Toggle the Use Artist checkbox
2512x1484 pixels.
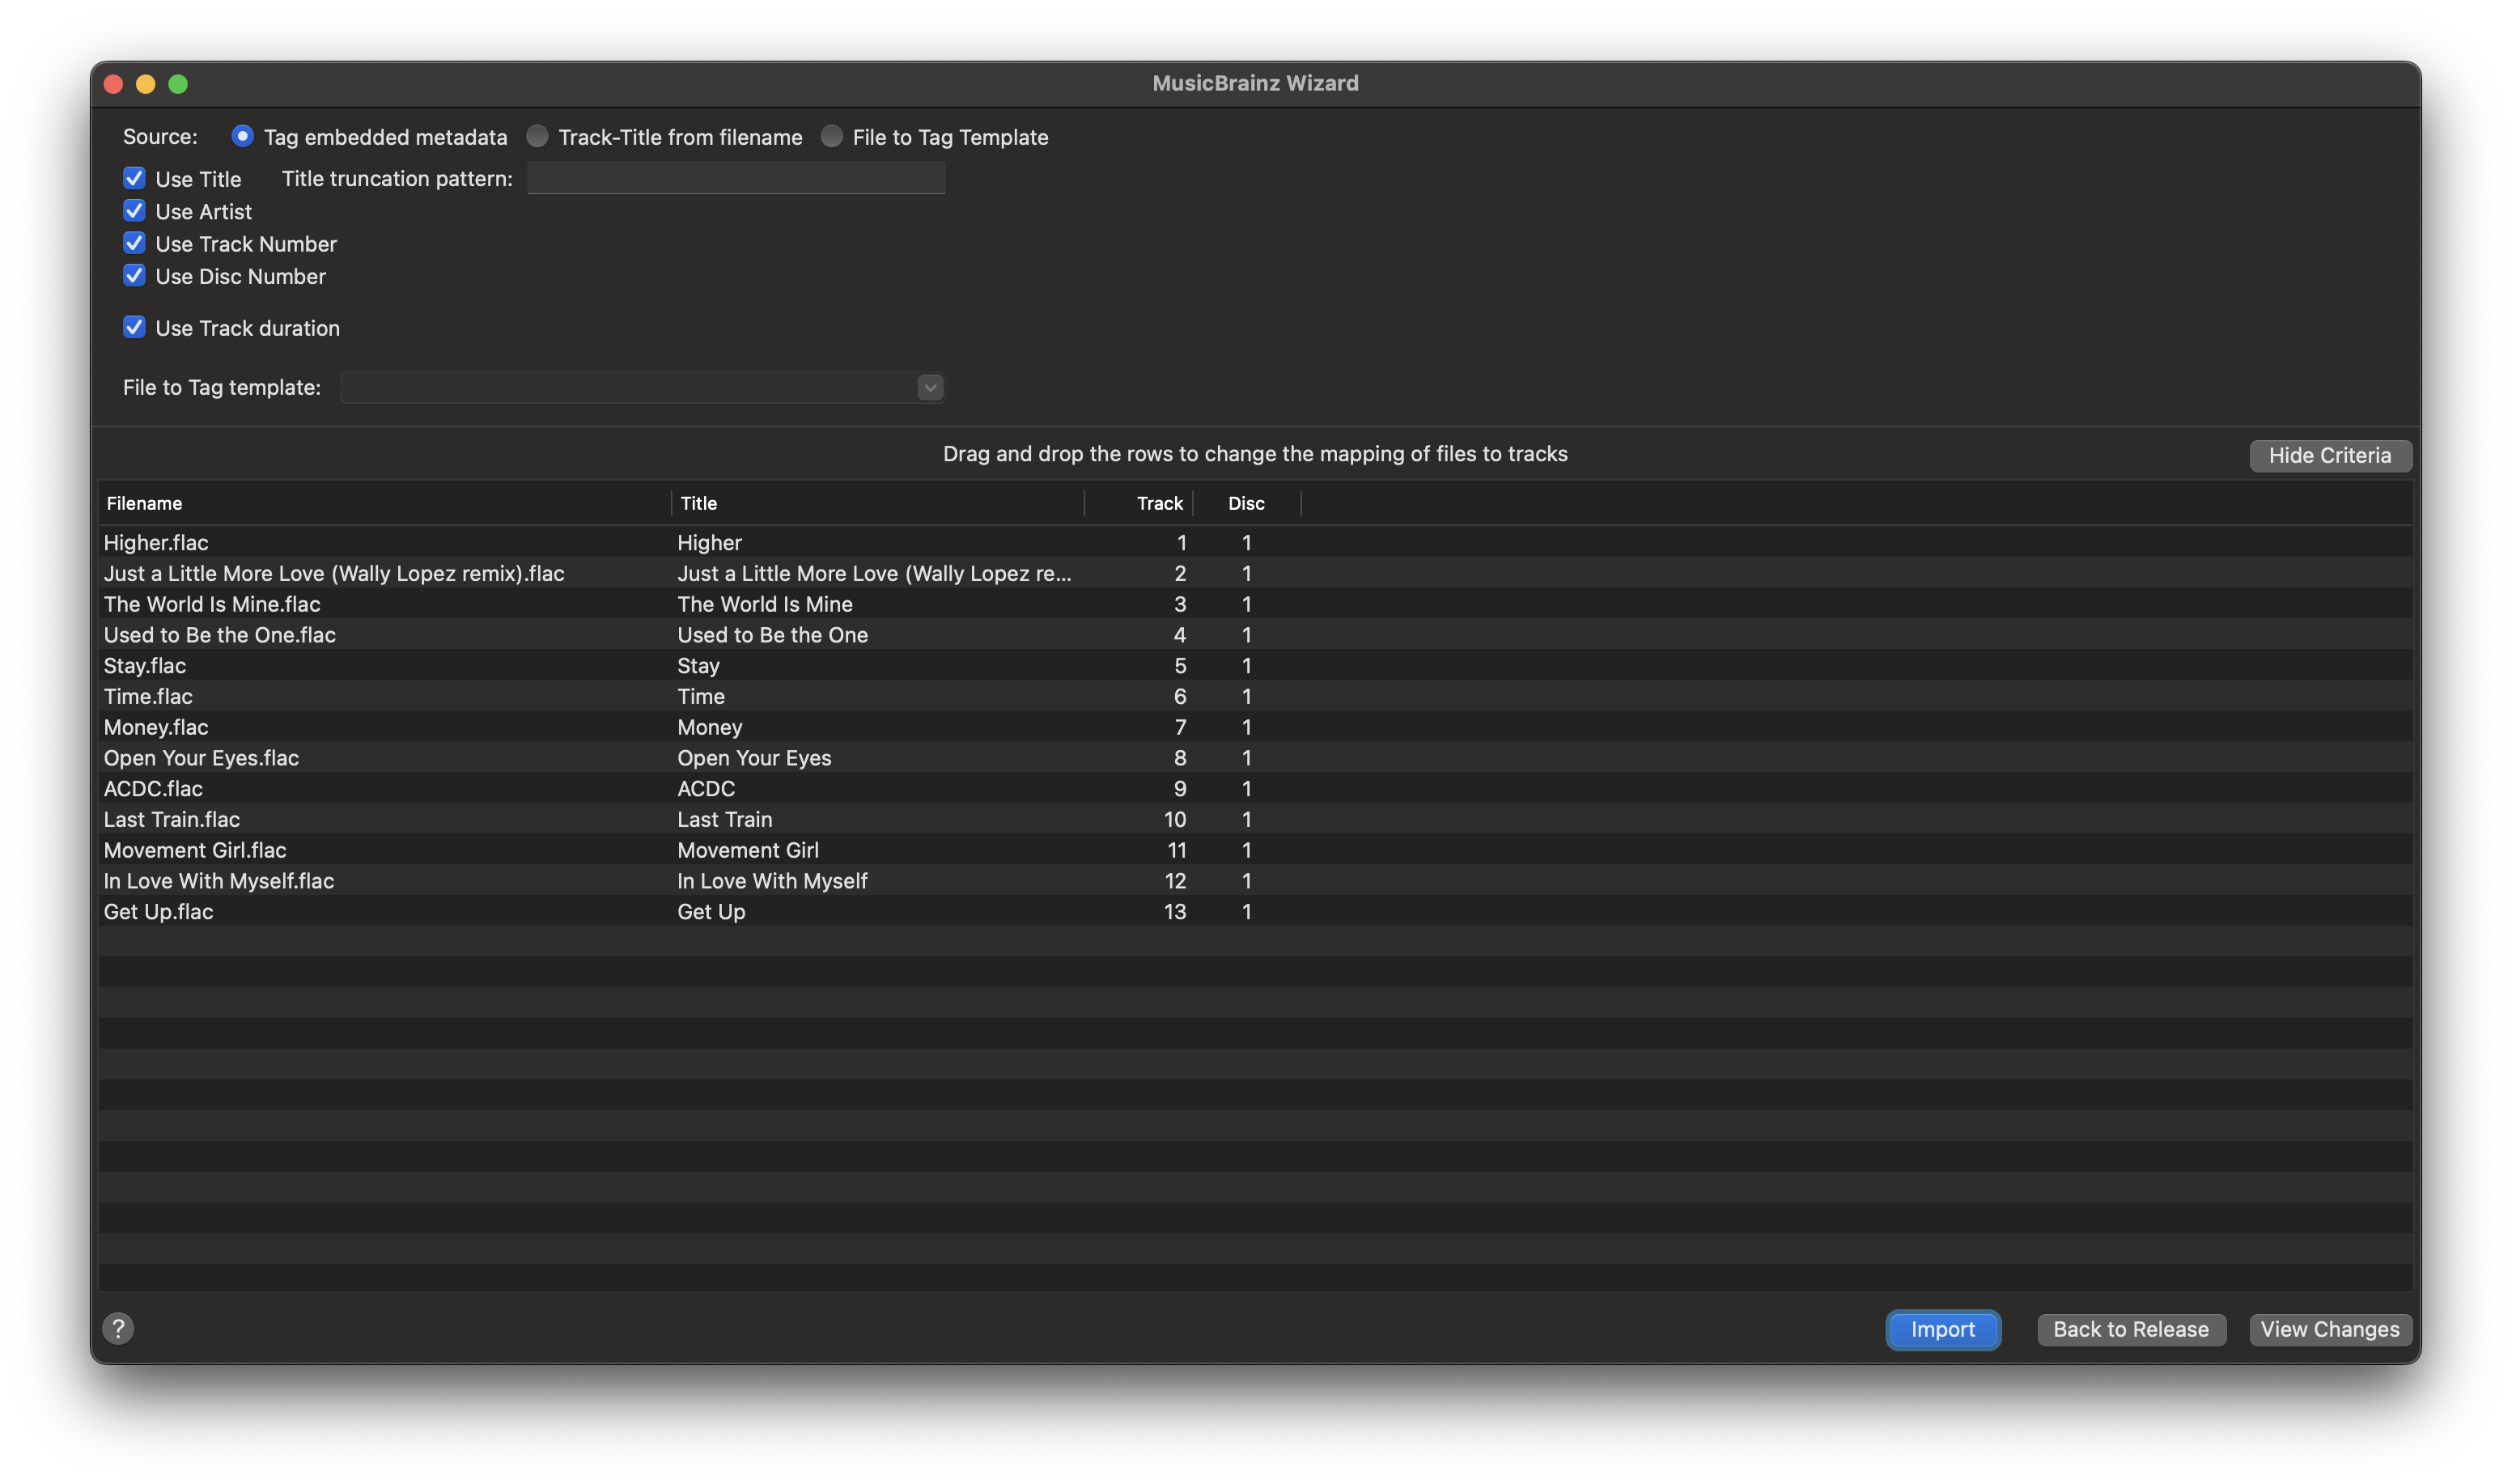point(134,211)
